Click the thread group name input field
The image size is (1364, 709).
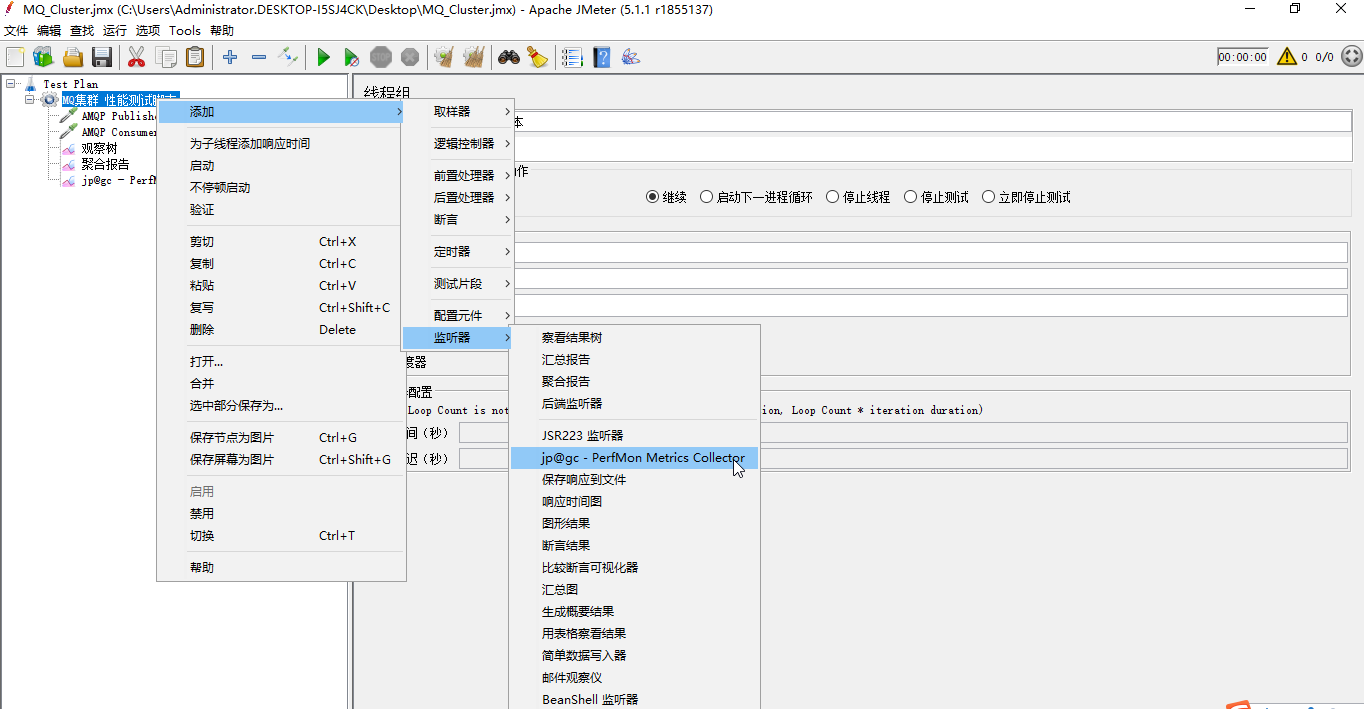(x=930, y=121)
